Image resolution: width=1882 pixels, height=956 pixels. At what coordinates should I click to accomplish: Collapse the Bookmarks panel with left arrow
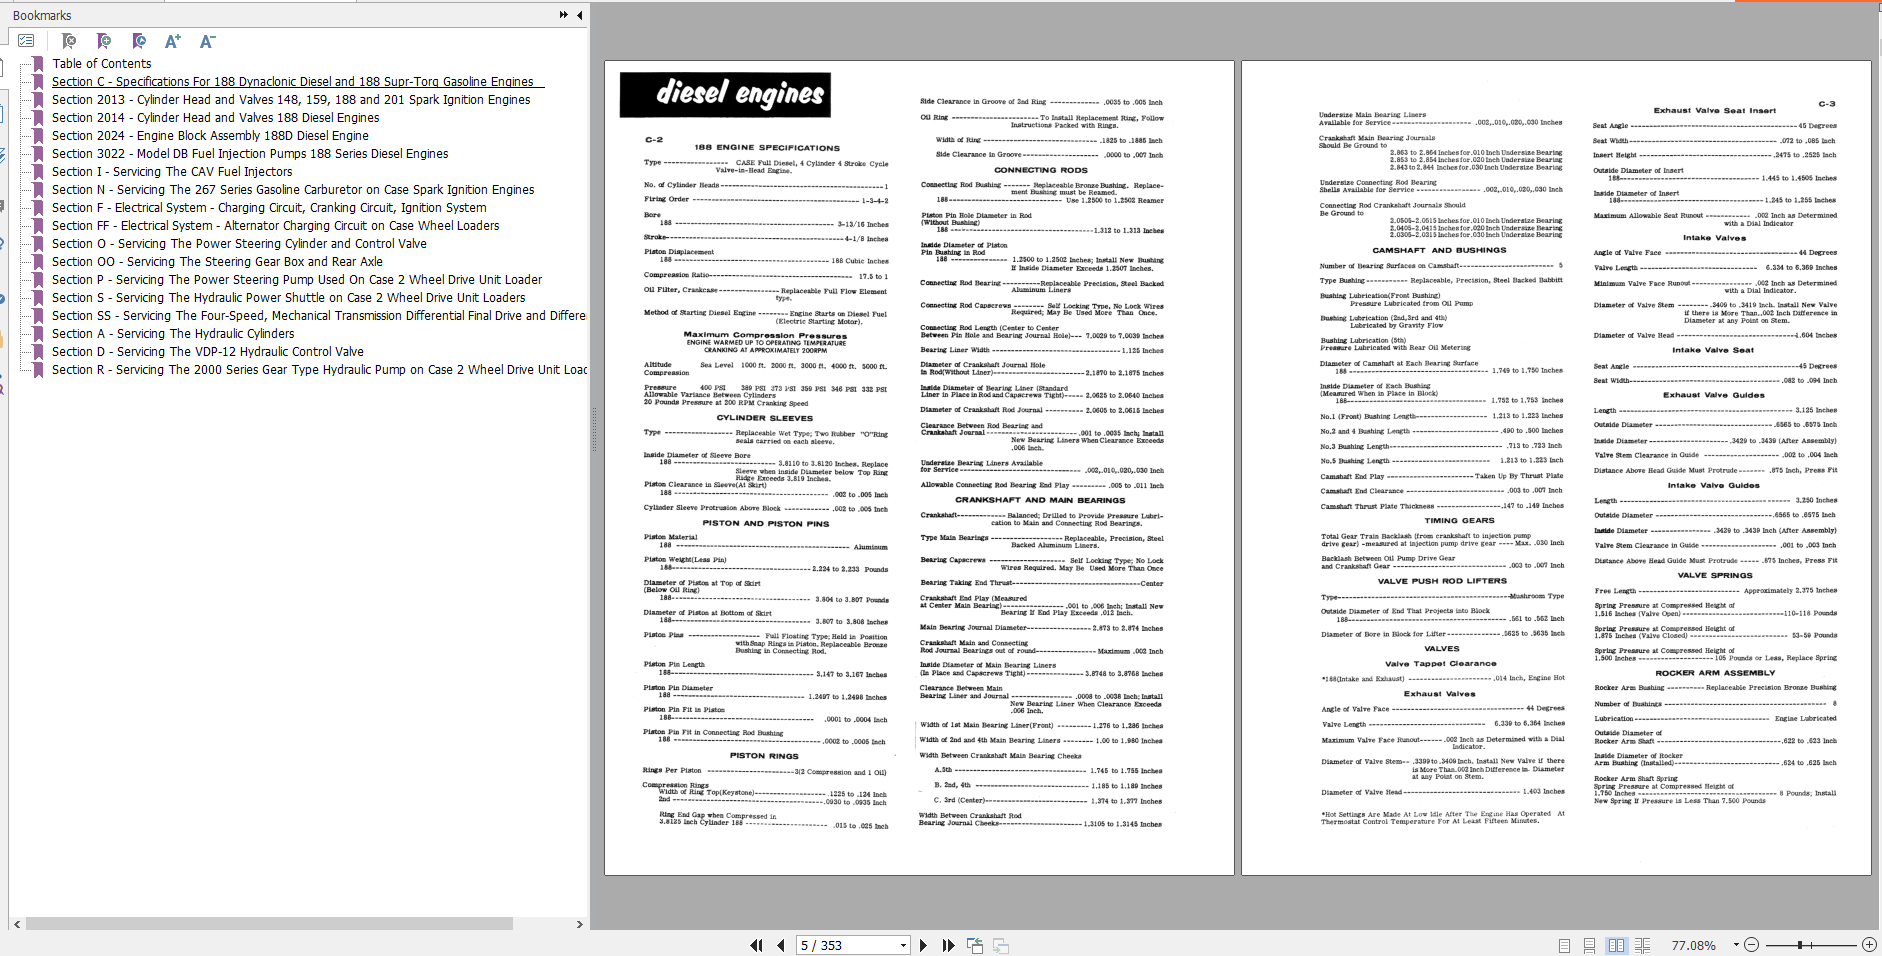click(580, 15)
